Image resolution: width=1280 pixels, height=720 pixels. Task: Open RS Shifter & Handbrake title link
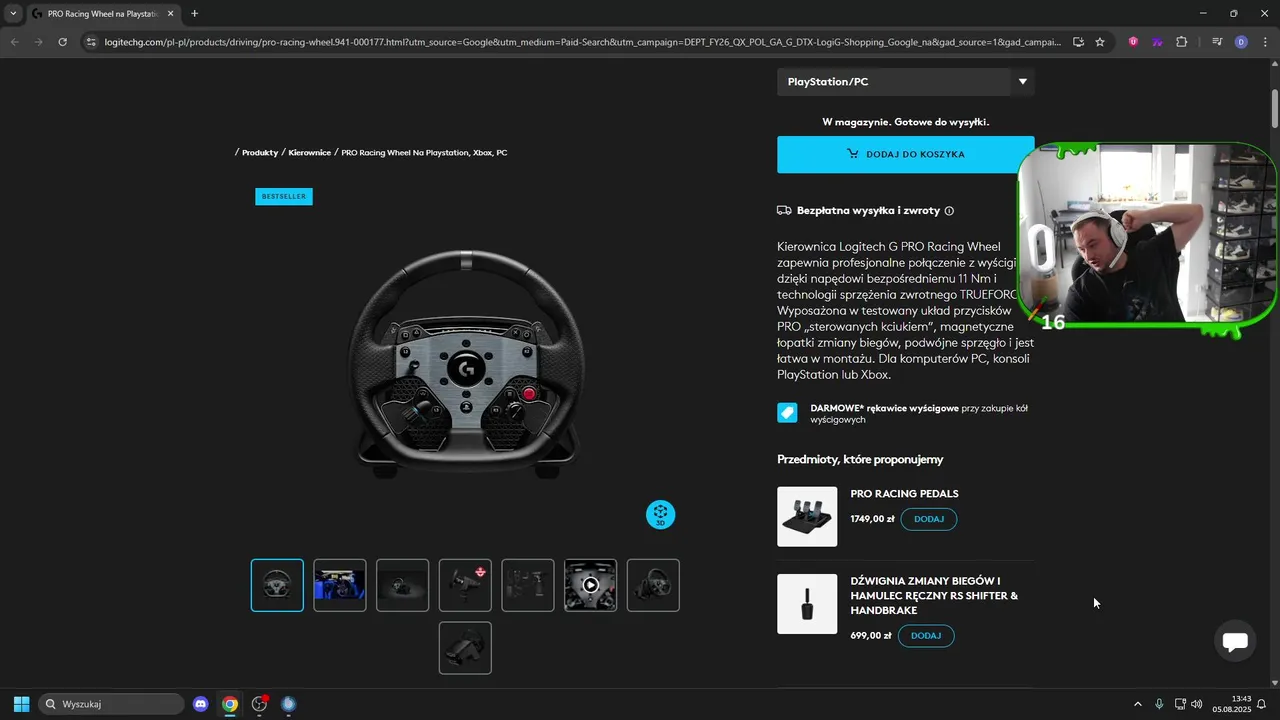point(934,596)
